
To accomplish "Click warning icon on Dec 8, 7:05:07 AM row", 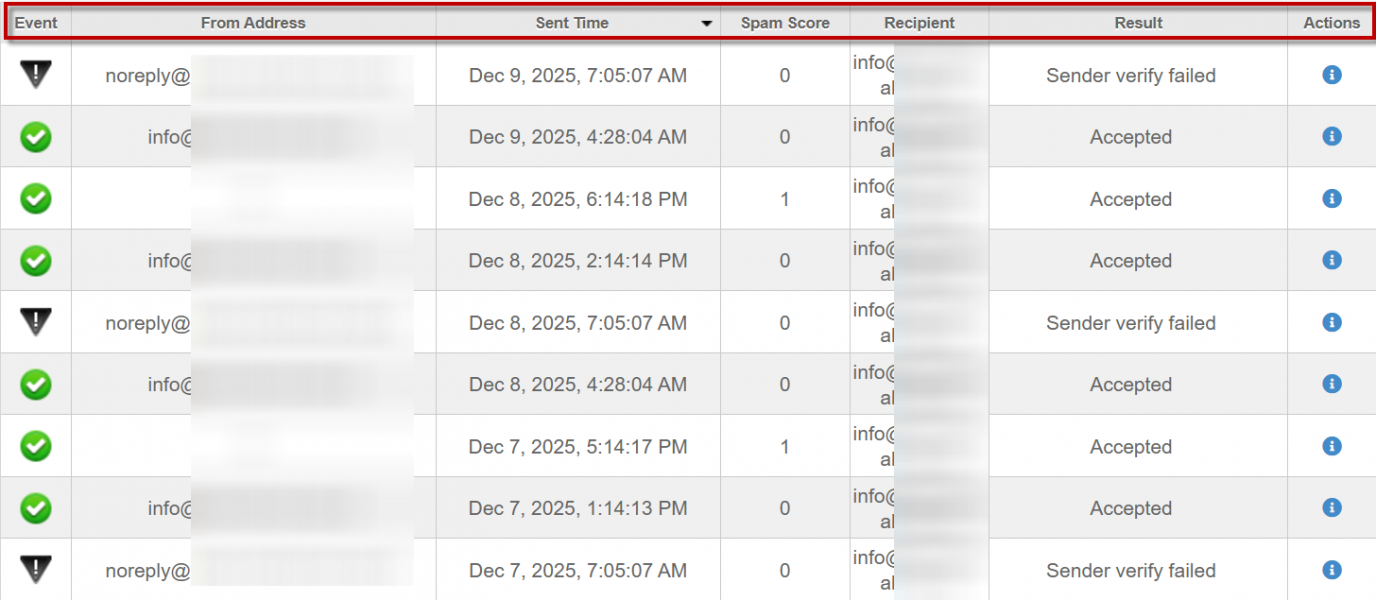I will click(x=36, y=322).
